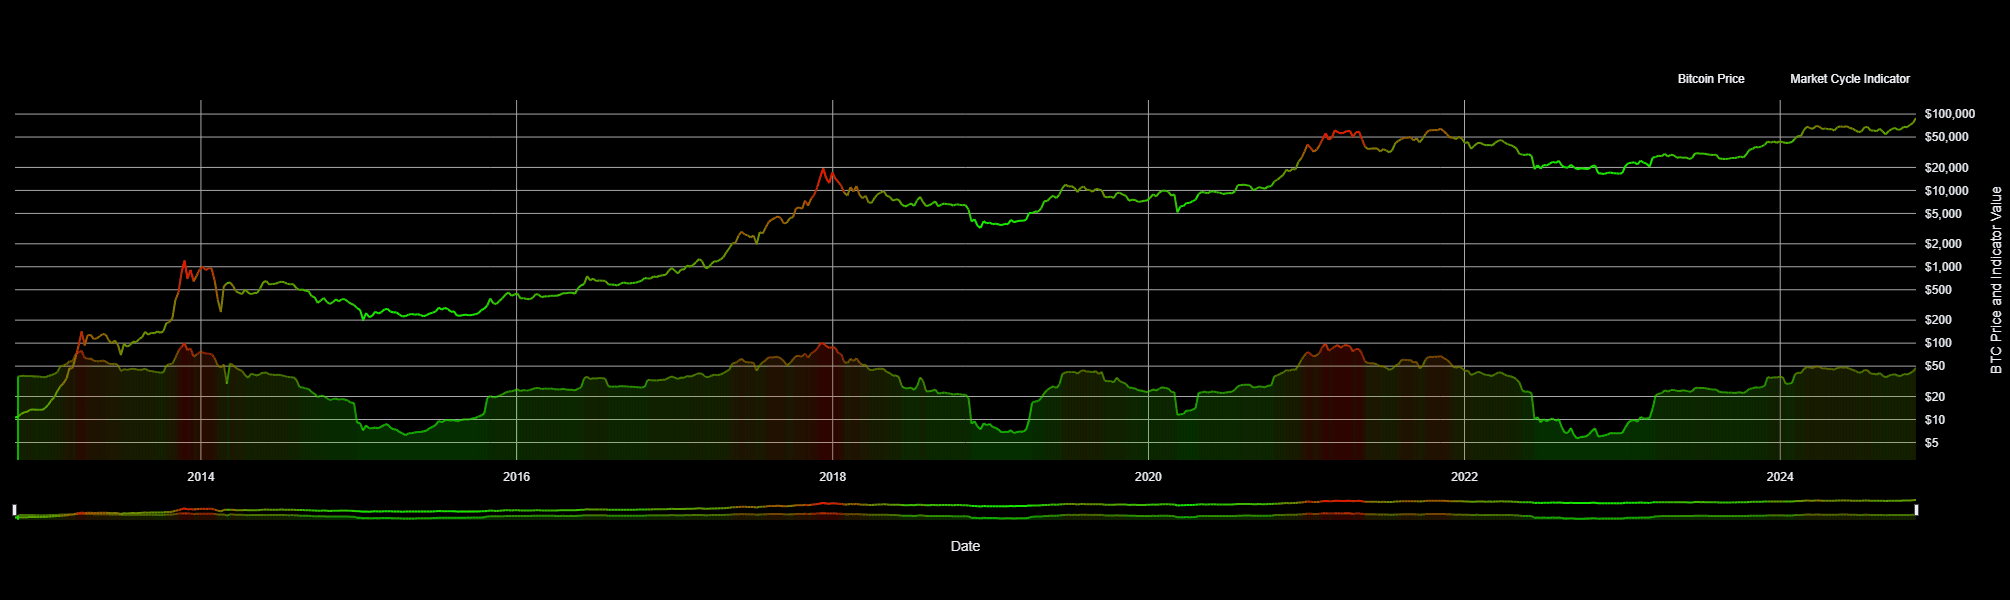Click the right handle of the range slider
Screen dimensions: 2010x600
[x=1916, y=510]
